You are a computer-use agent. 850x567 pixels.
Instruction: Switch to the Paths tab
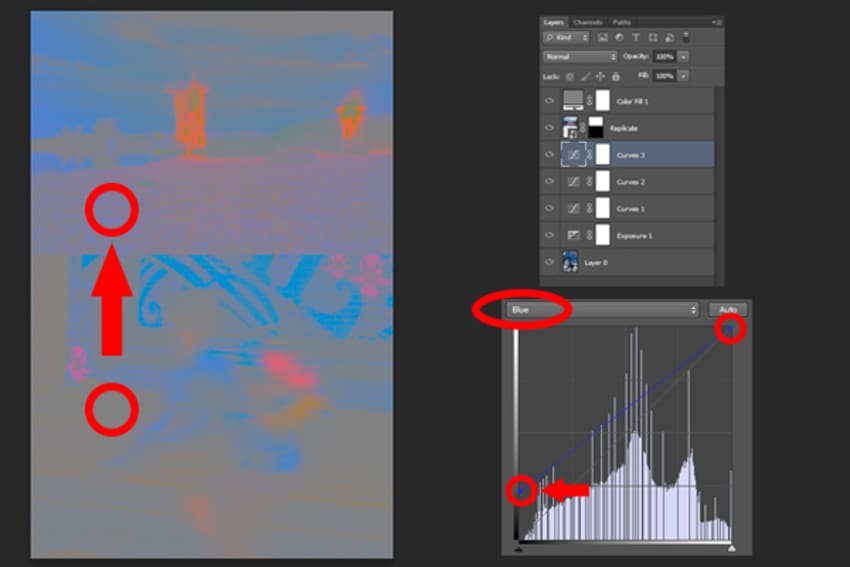click(x=621, y=22)
